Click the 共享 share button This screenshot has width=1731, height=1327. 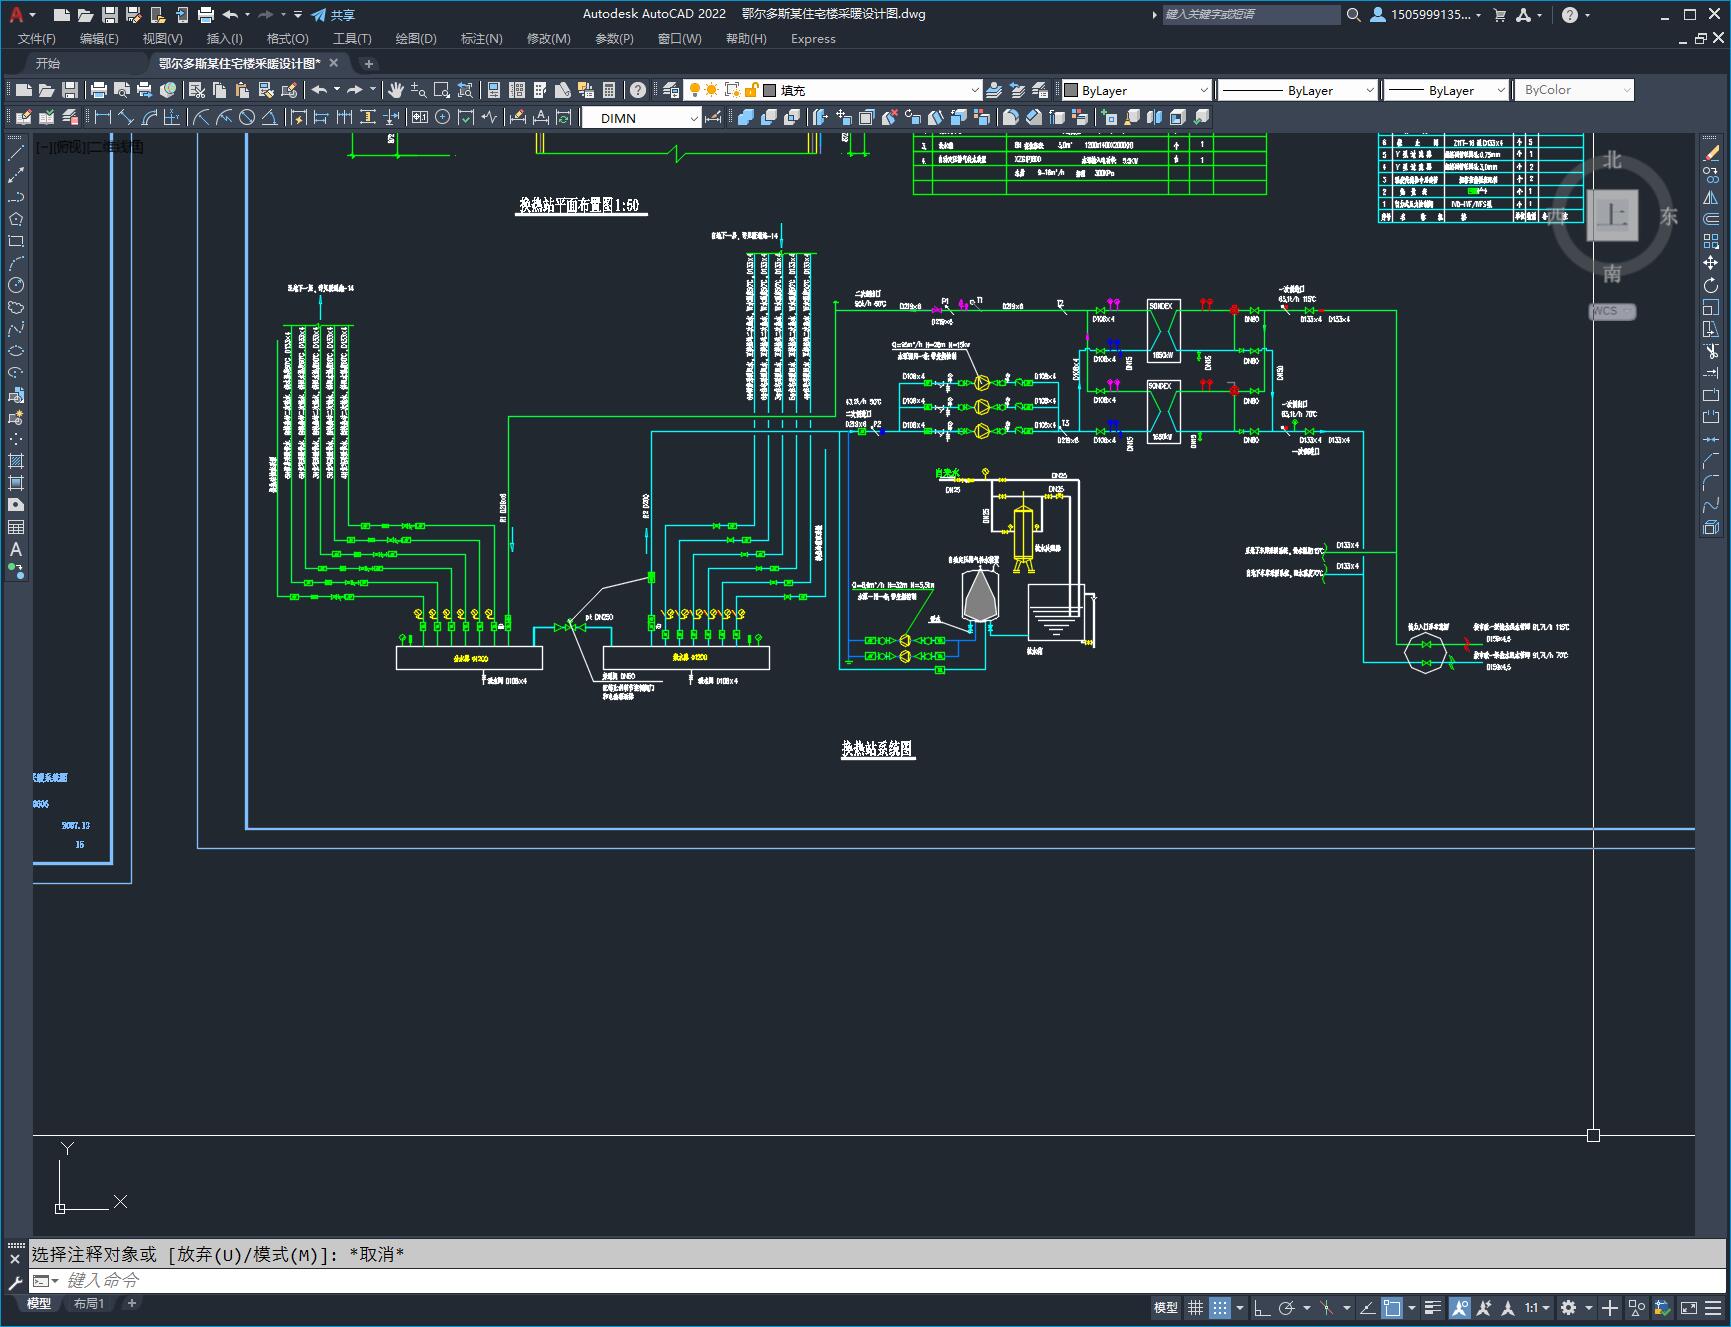(x=333, y=14)
